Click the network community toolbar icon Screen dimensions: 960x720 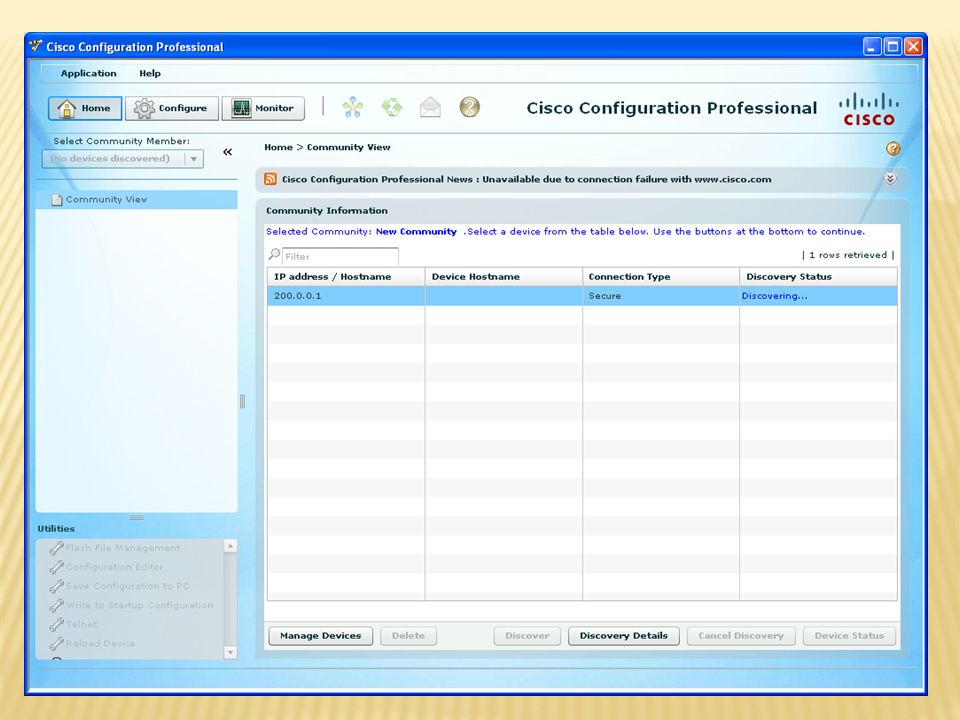click(x=353, y=107)
